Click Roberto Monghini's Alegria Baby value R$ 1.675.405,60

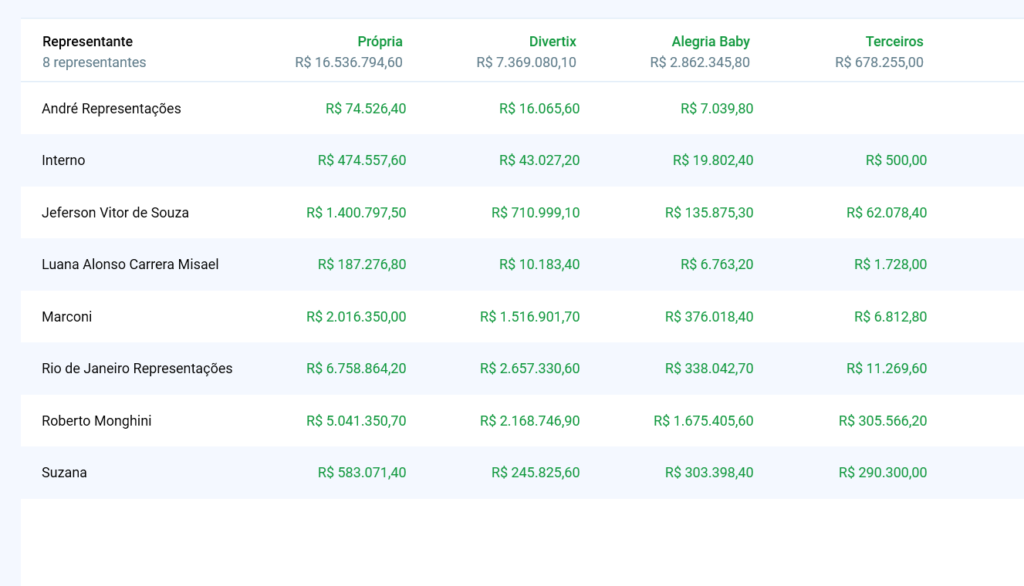pos(703,421)
